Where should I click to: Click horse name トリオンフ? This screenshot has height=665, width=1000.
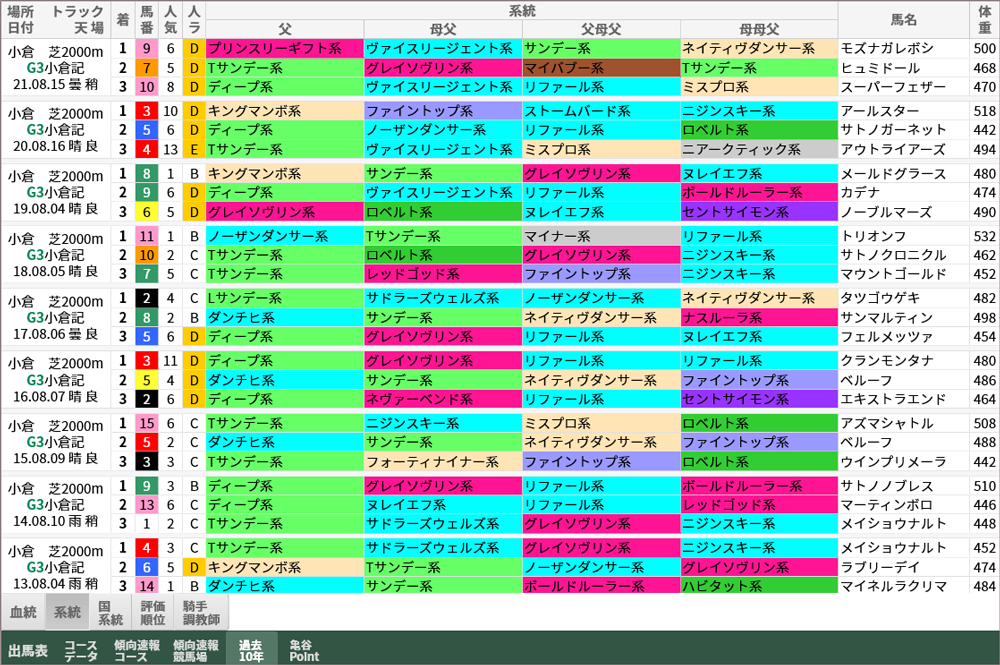click(x=873, y=236)
